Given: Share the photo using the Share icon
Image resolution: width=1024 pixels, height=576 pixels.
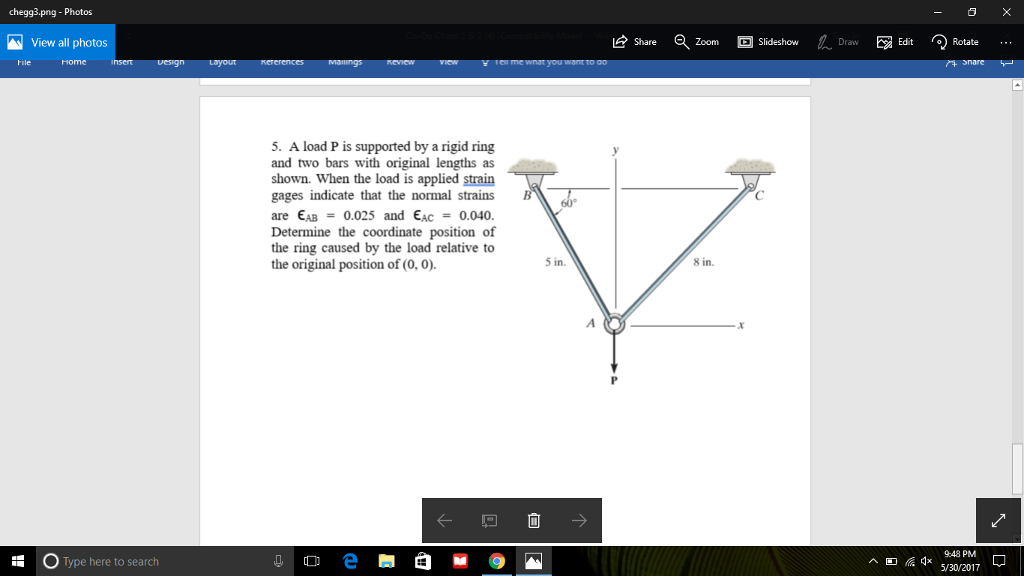Looking at the screenshot, I should (634, 43).
